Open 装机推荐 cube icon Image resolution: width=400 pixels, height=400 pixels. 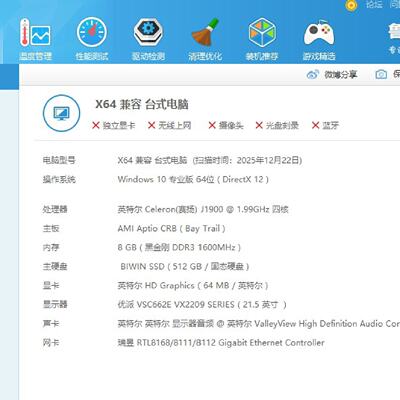point(262,32)
